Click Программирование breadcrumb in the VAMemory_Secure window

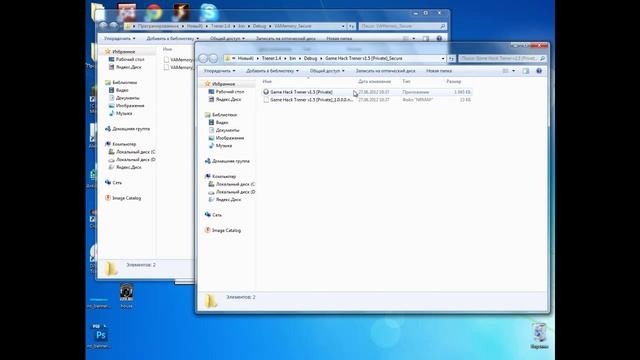tap(158, 26)
